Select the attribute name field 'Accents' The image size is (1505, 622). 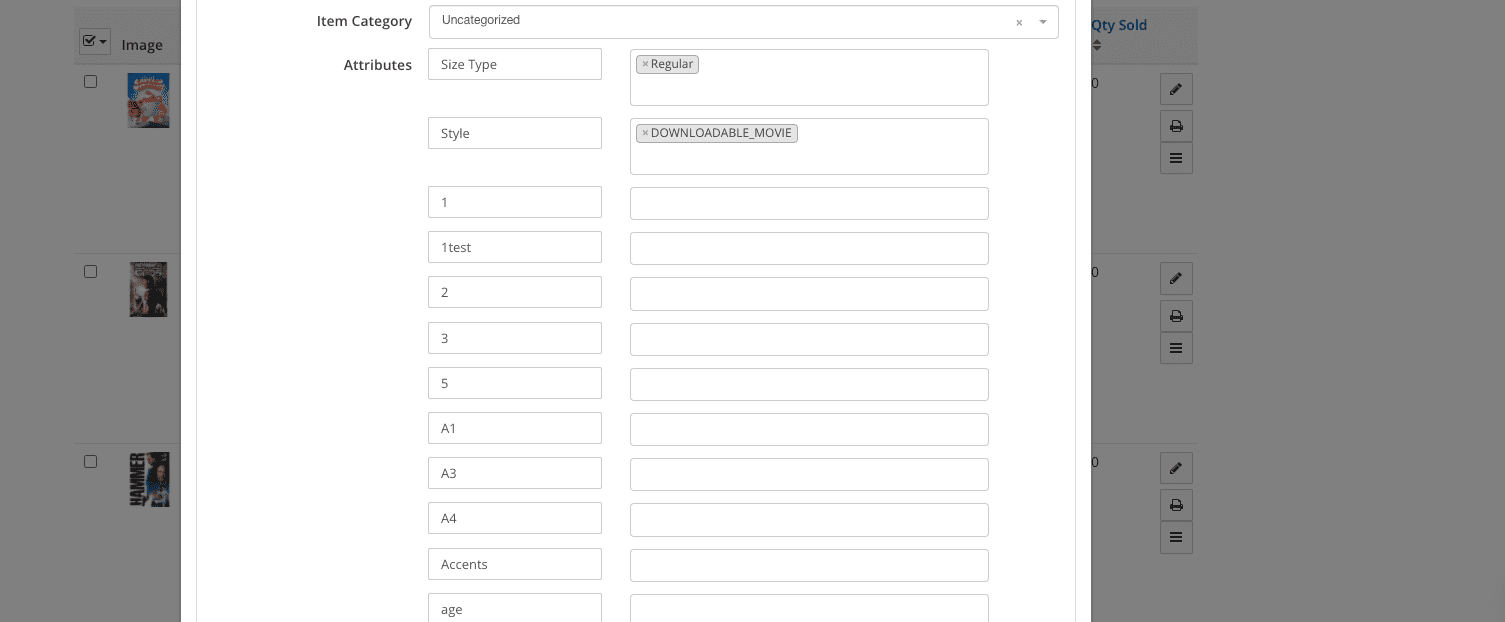515,564
